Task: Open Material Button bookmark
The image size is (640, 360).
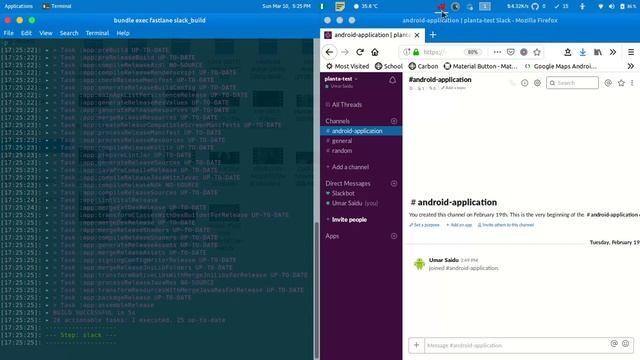Action: point(480,66)
